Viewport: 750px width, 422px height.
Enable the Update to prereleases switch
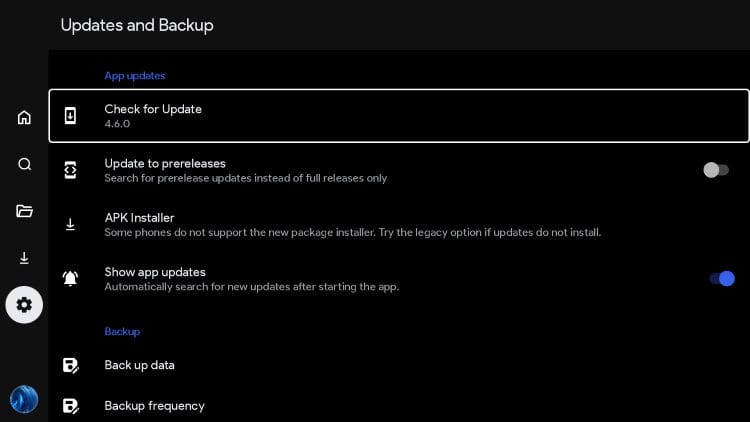pos(716,170)
